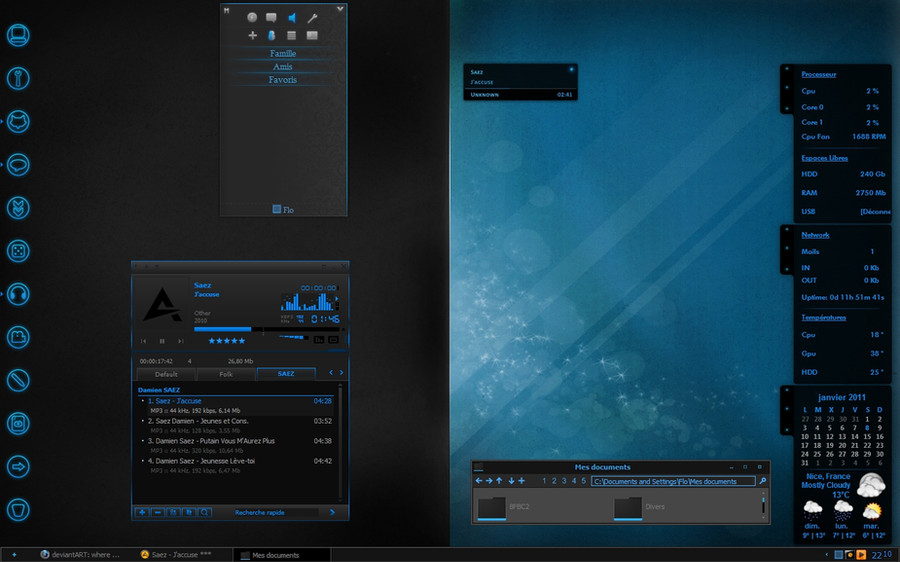This screenshot has width=900, height=562.
Task: Click the five-star track rating
Action: coord(227,341)
